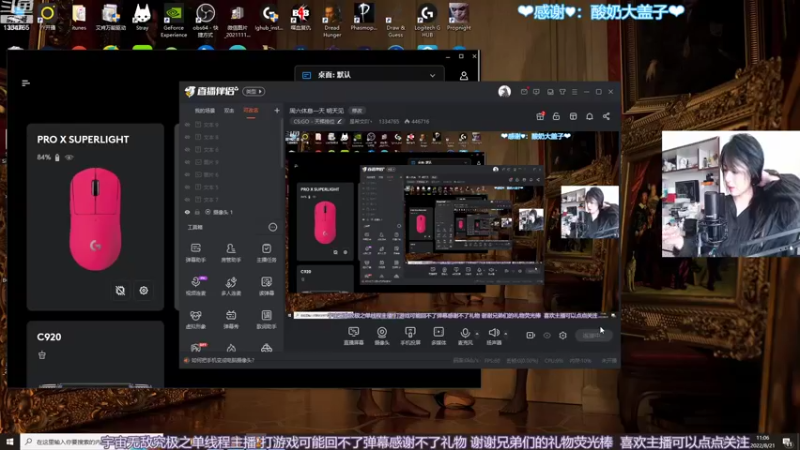
Task: Open the 虚拟形象 virtual avatar tool
Action: [x=195, y=319]
